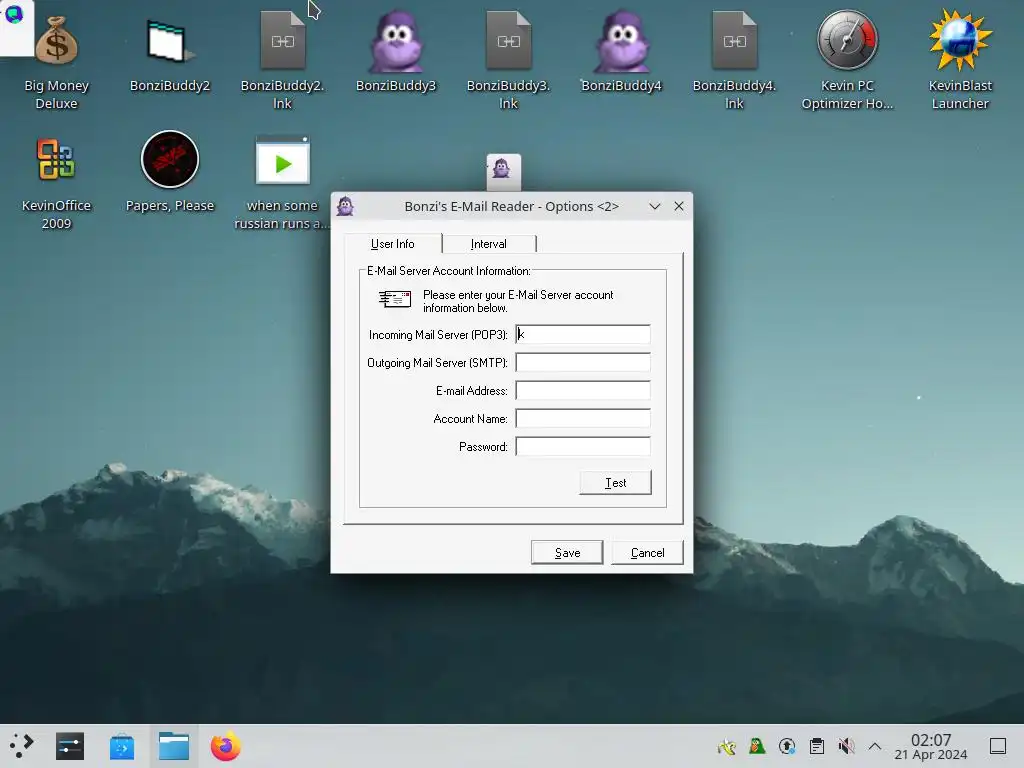Click the icon in the top-left screen corner
This screenshot has width=1024, height=768.
coord(14,14)
